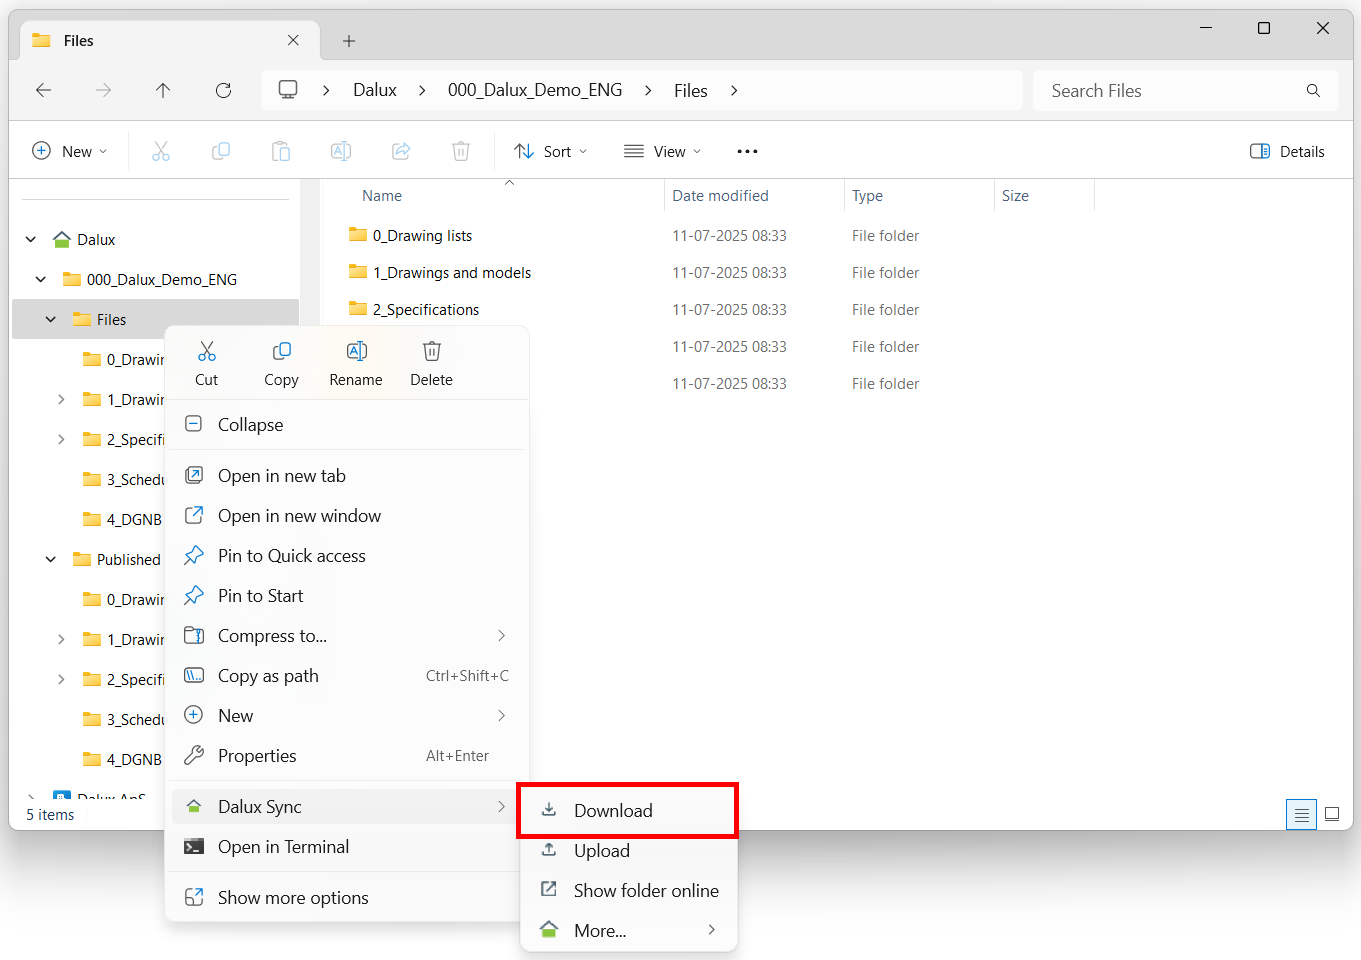The height and width of the screenshot is (960, 1361).
Task: Select Download from the Dalux Sync submenu
Action: coord(611,810)
